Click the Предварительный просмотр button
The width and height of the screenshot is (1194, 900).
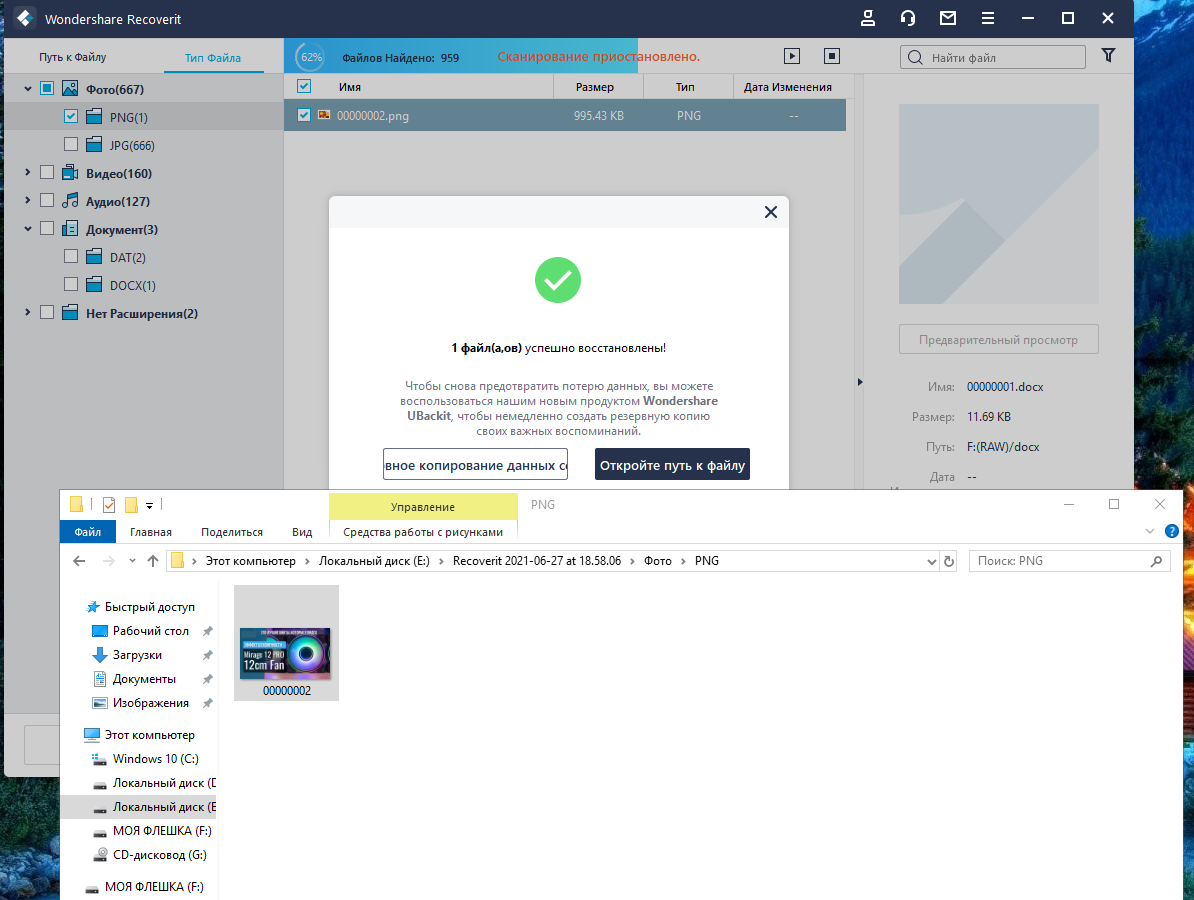(998, 340)
